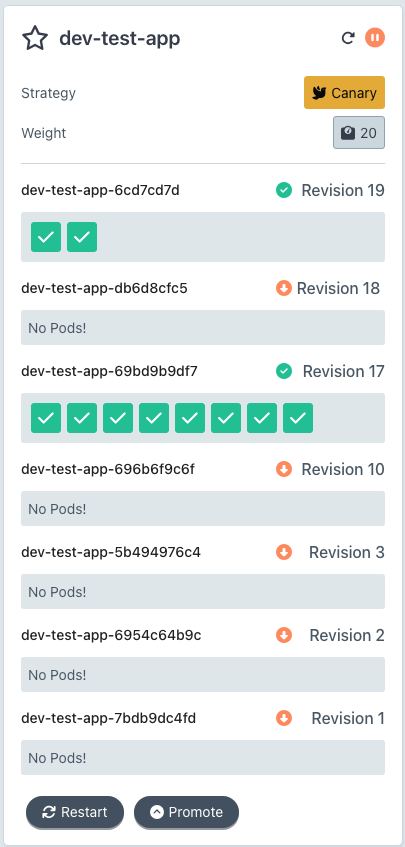Click the green healthy icon for Revision 17
The image size is (405, 847).
coord(284,371)
